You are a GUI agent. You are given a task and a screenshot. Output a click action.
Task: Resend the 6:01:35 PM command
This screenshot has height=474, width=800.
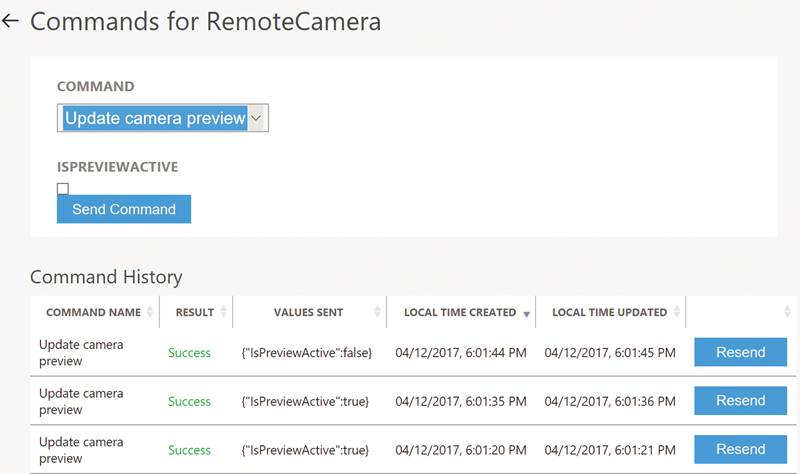pos(740,401)
